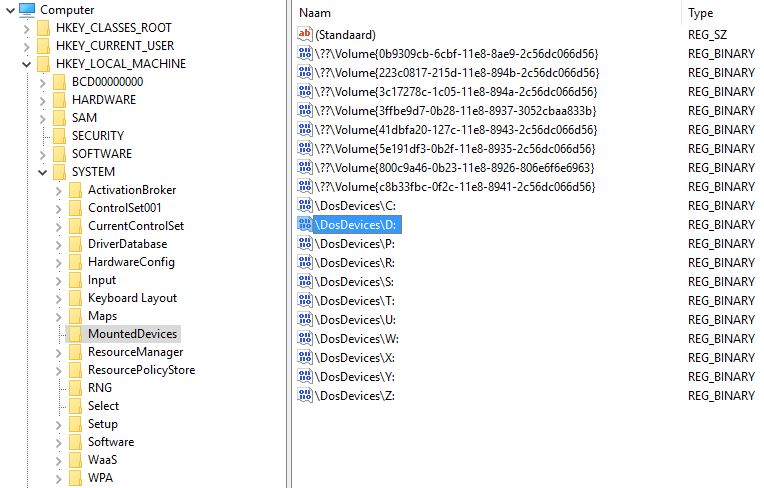The height and width of the screenshot is (488, 764).
Task: Select value Volume{800c9a46-0b23-11e8-8926-806e6f6e6963}
Action: pyautogui.click(x=455, y=168)
